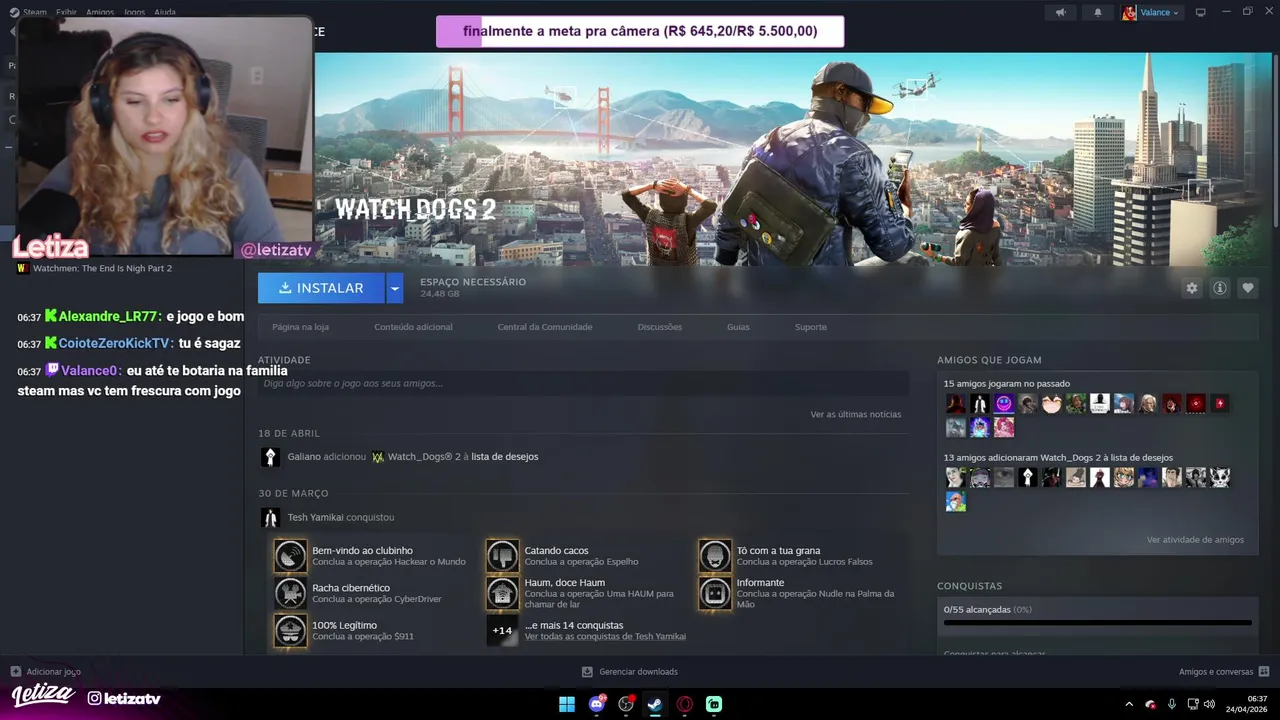Open the OBS Studio taskbar icon
The width and height of the screenshot is (1280, 720).
click(x=626, y=704)
